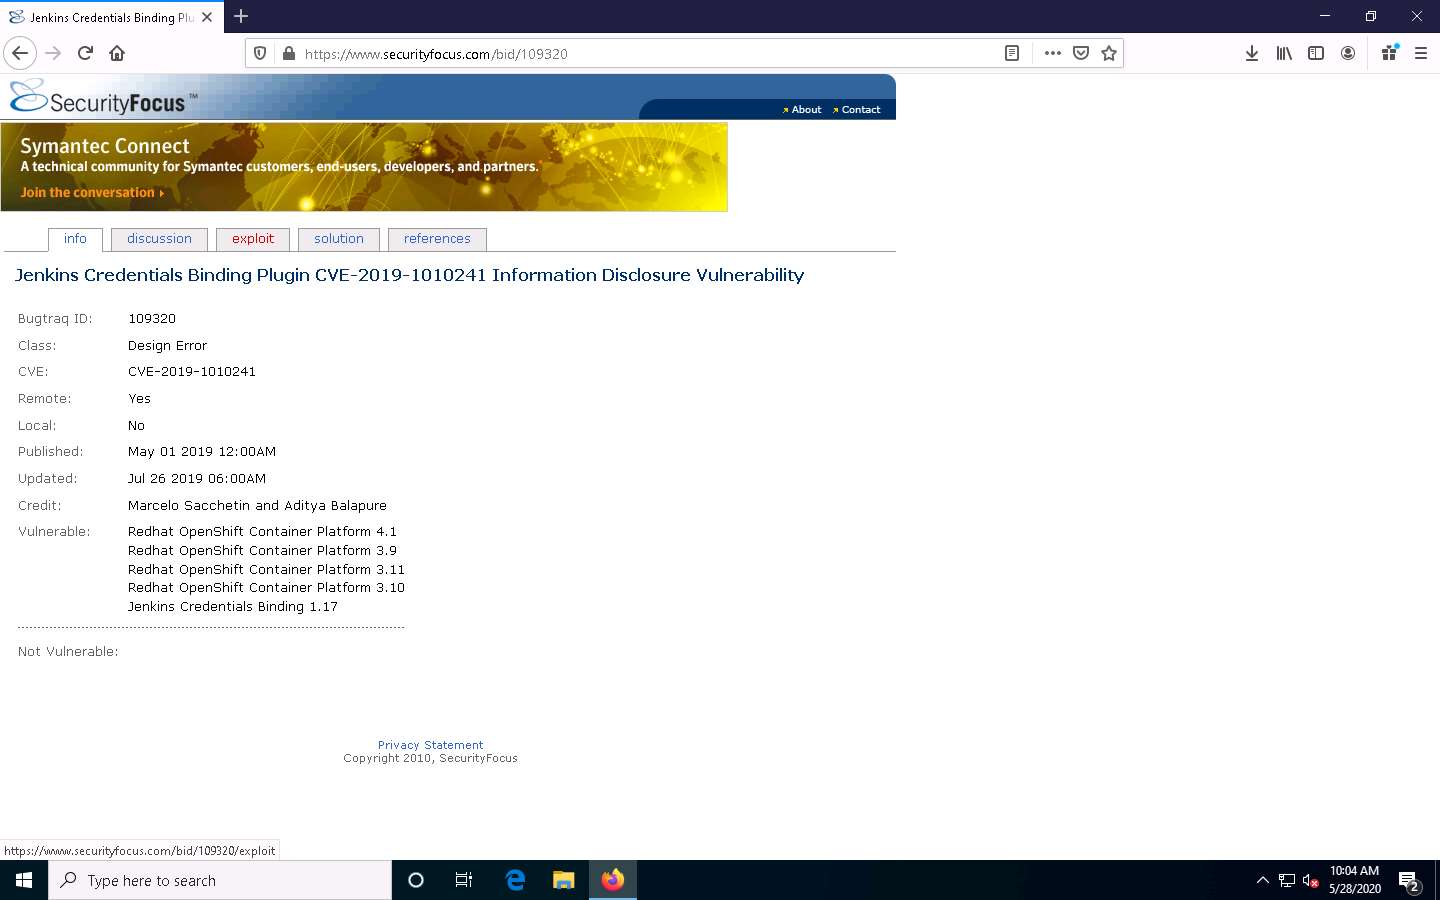Go back to the previous page
Screen dimensions: 1440x900
(20, 53)
